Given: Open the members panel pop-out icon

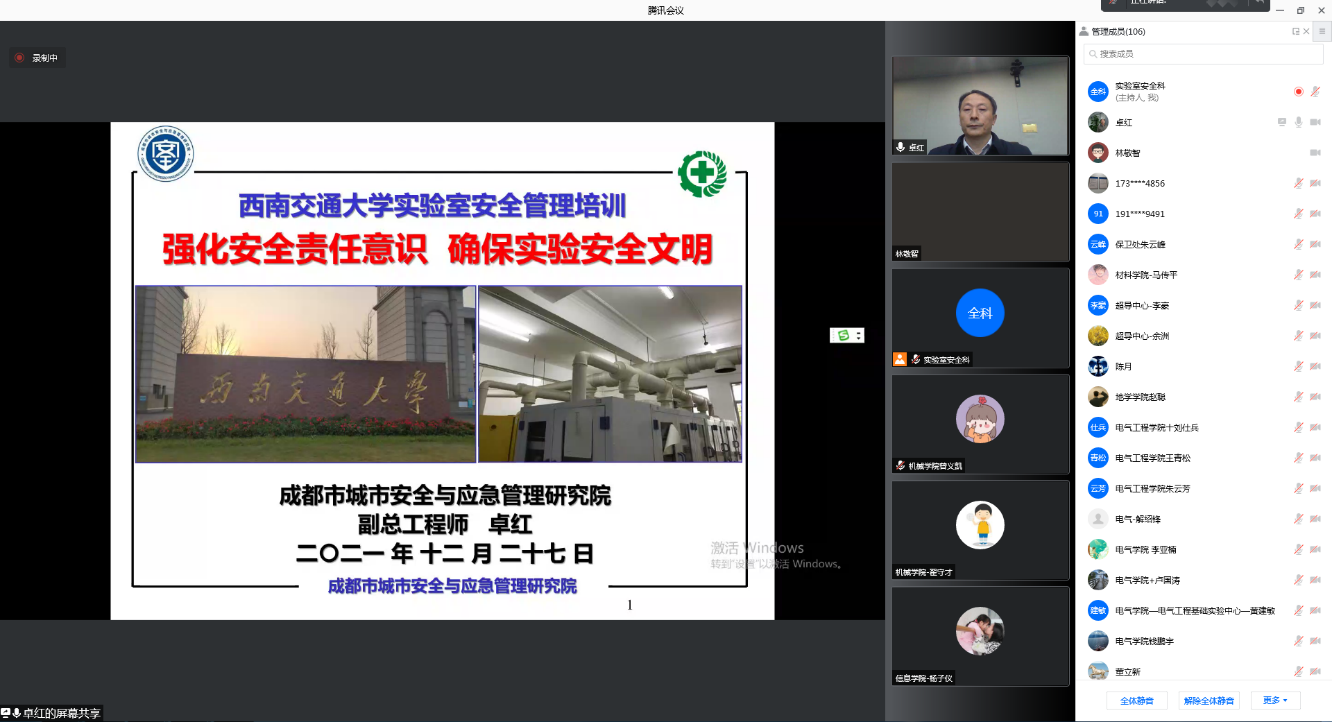Looking at the screenshot, I should click(x=1293, y=31).
